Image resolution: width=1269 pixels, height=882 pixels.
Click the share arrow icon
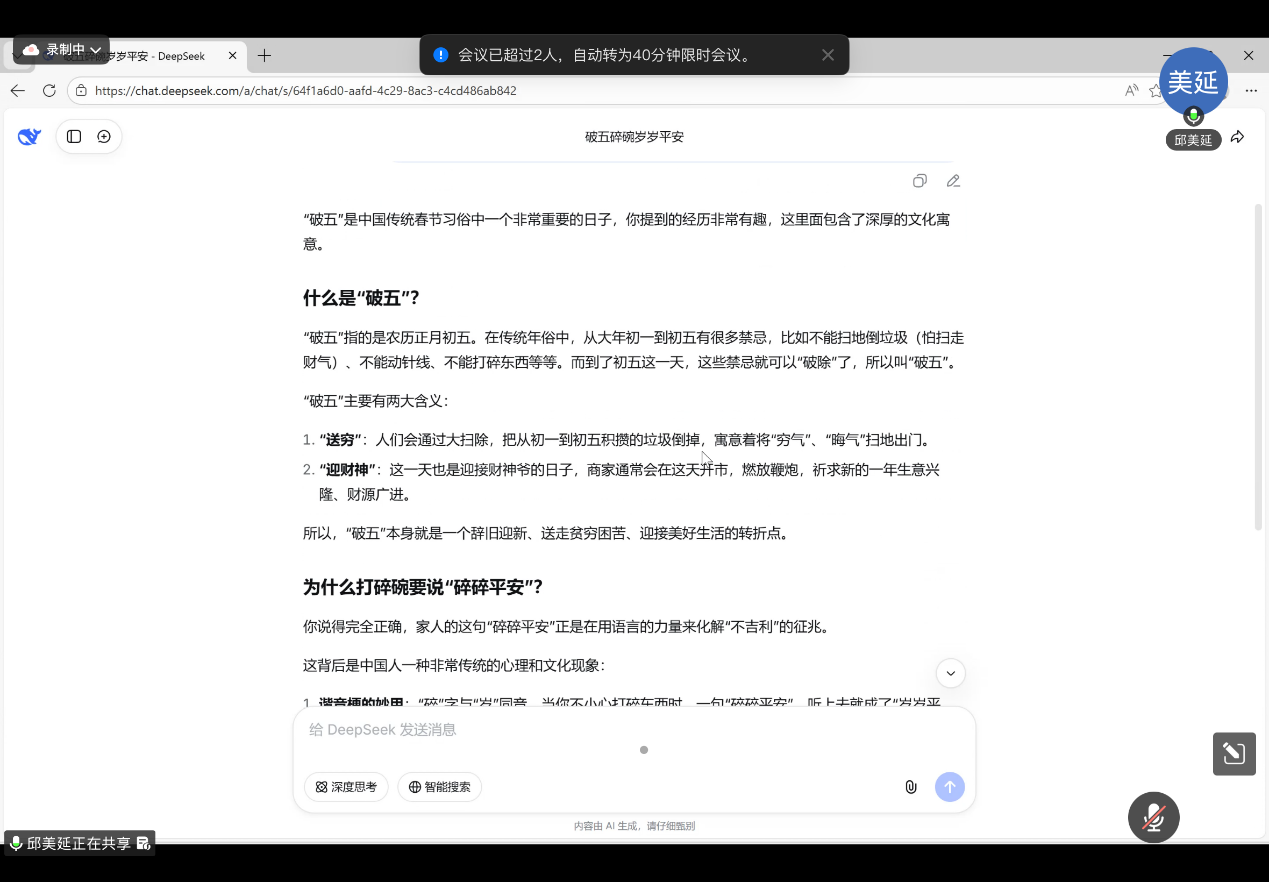1237,137
